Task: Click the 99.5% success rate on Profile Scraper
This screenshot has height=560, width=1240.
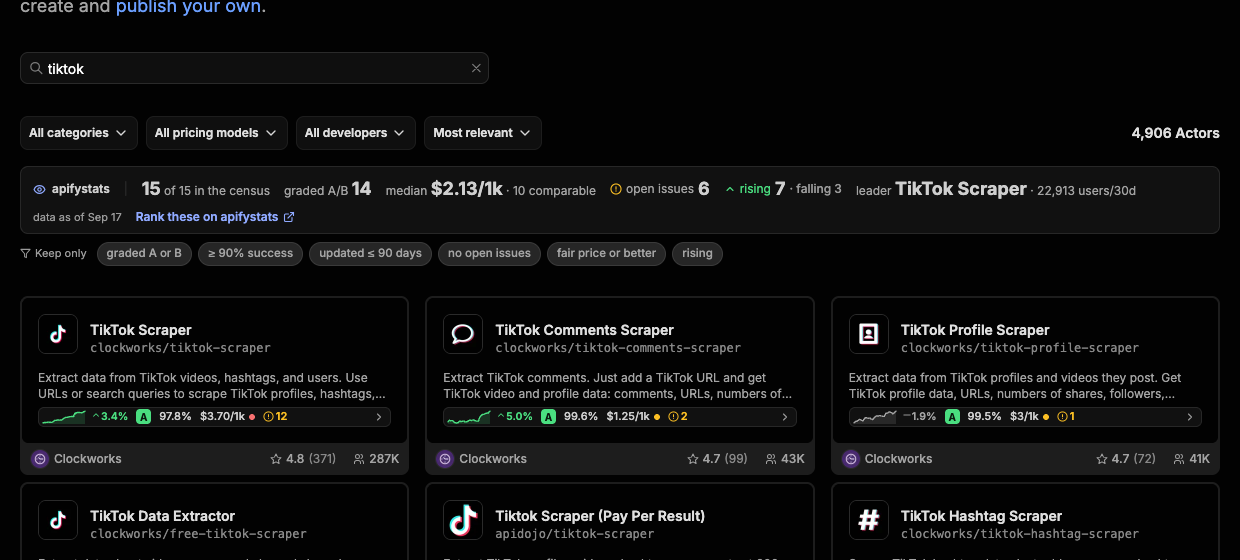Action: (984, 417)
